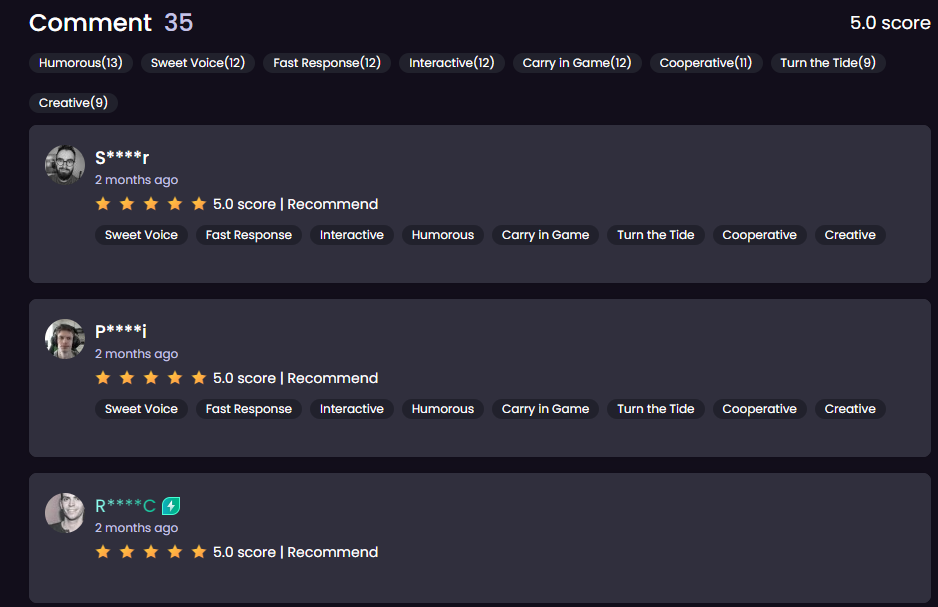Filter comments by Humorous(13) tag

pos(81,63)
